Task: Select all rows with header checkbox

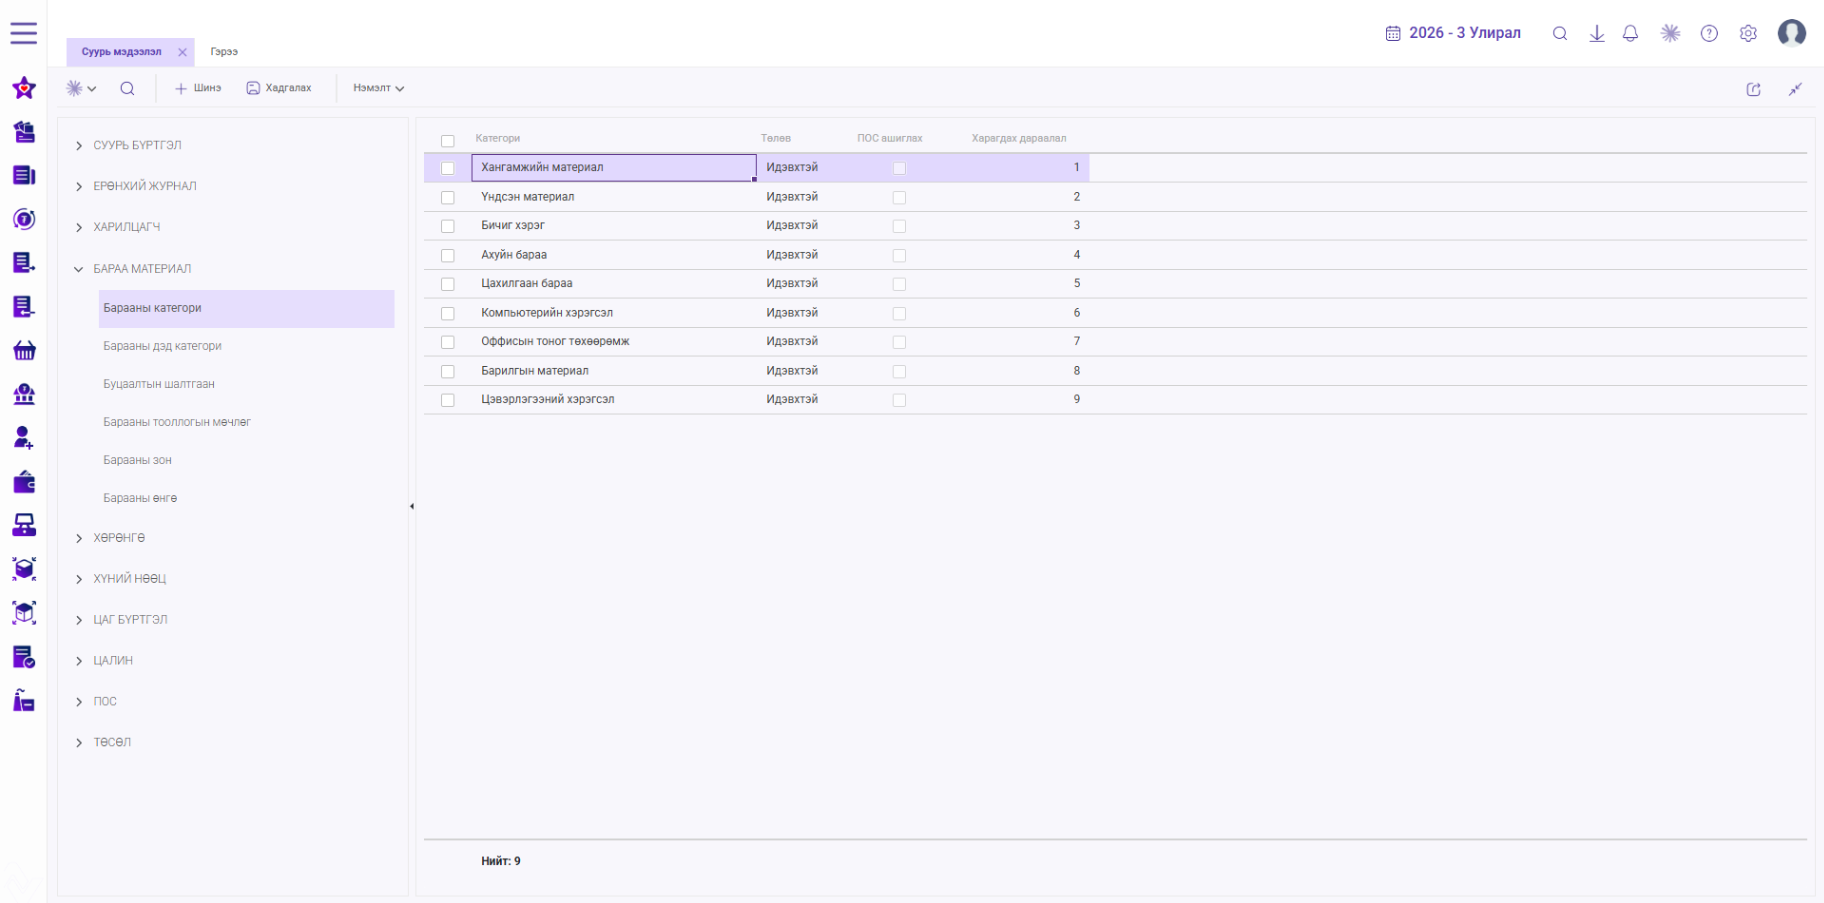Action: [x=448, y=141]
